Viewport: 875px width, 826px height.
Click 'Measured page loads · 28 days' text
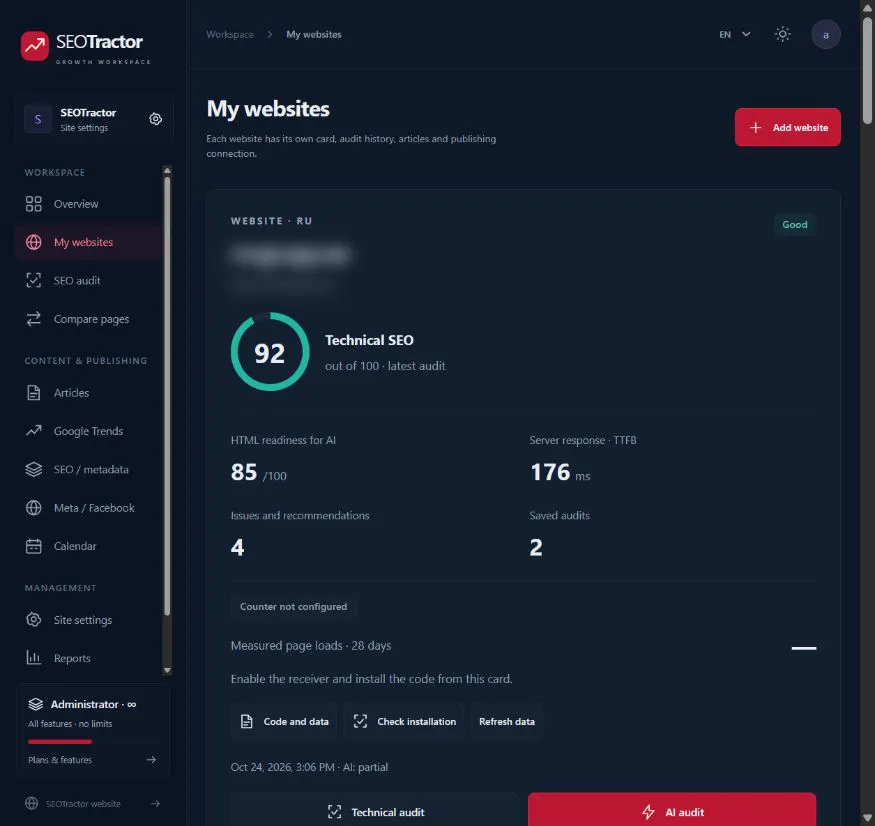point(311,646)
